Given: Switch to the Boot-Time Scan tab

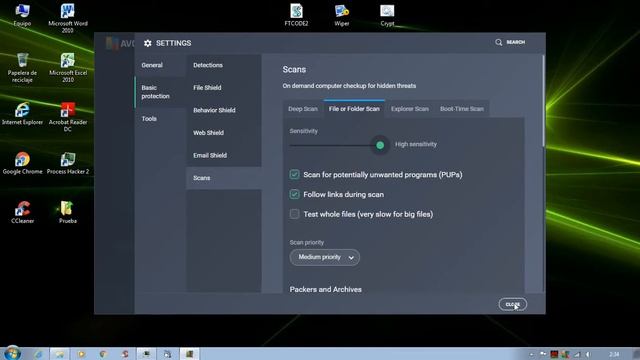Looking at the screenshot, I should (462, 109).
